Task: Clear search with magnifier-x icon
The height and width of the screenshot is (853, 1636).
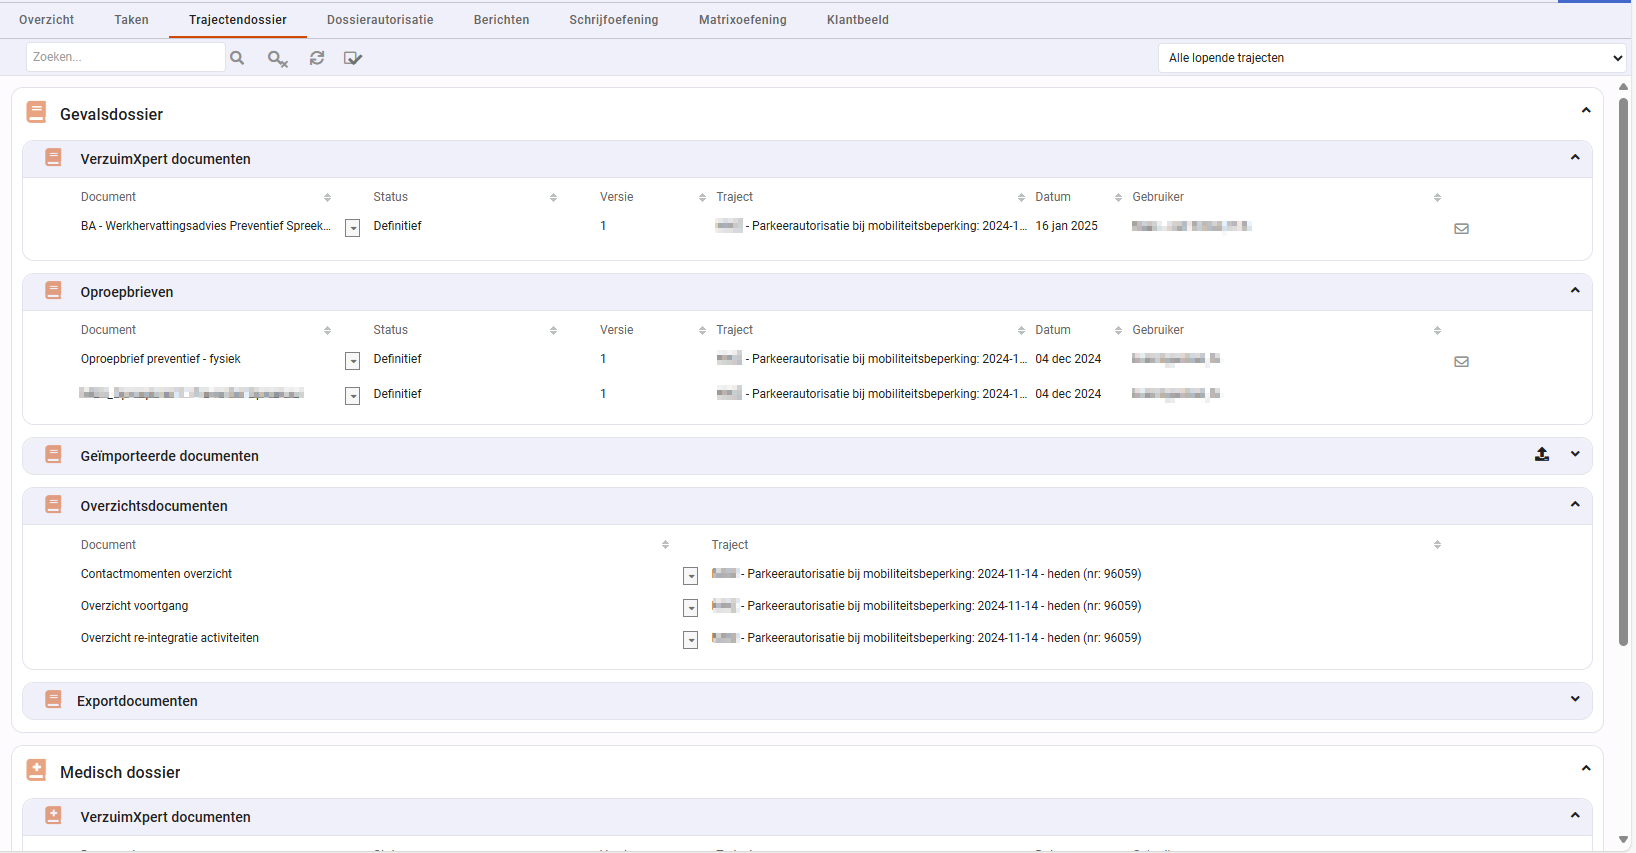Action: 278,59
